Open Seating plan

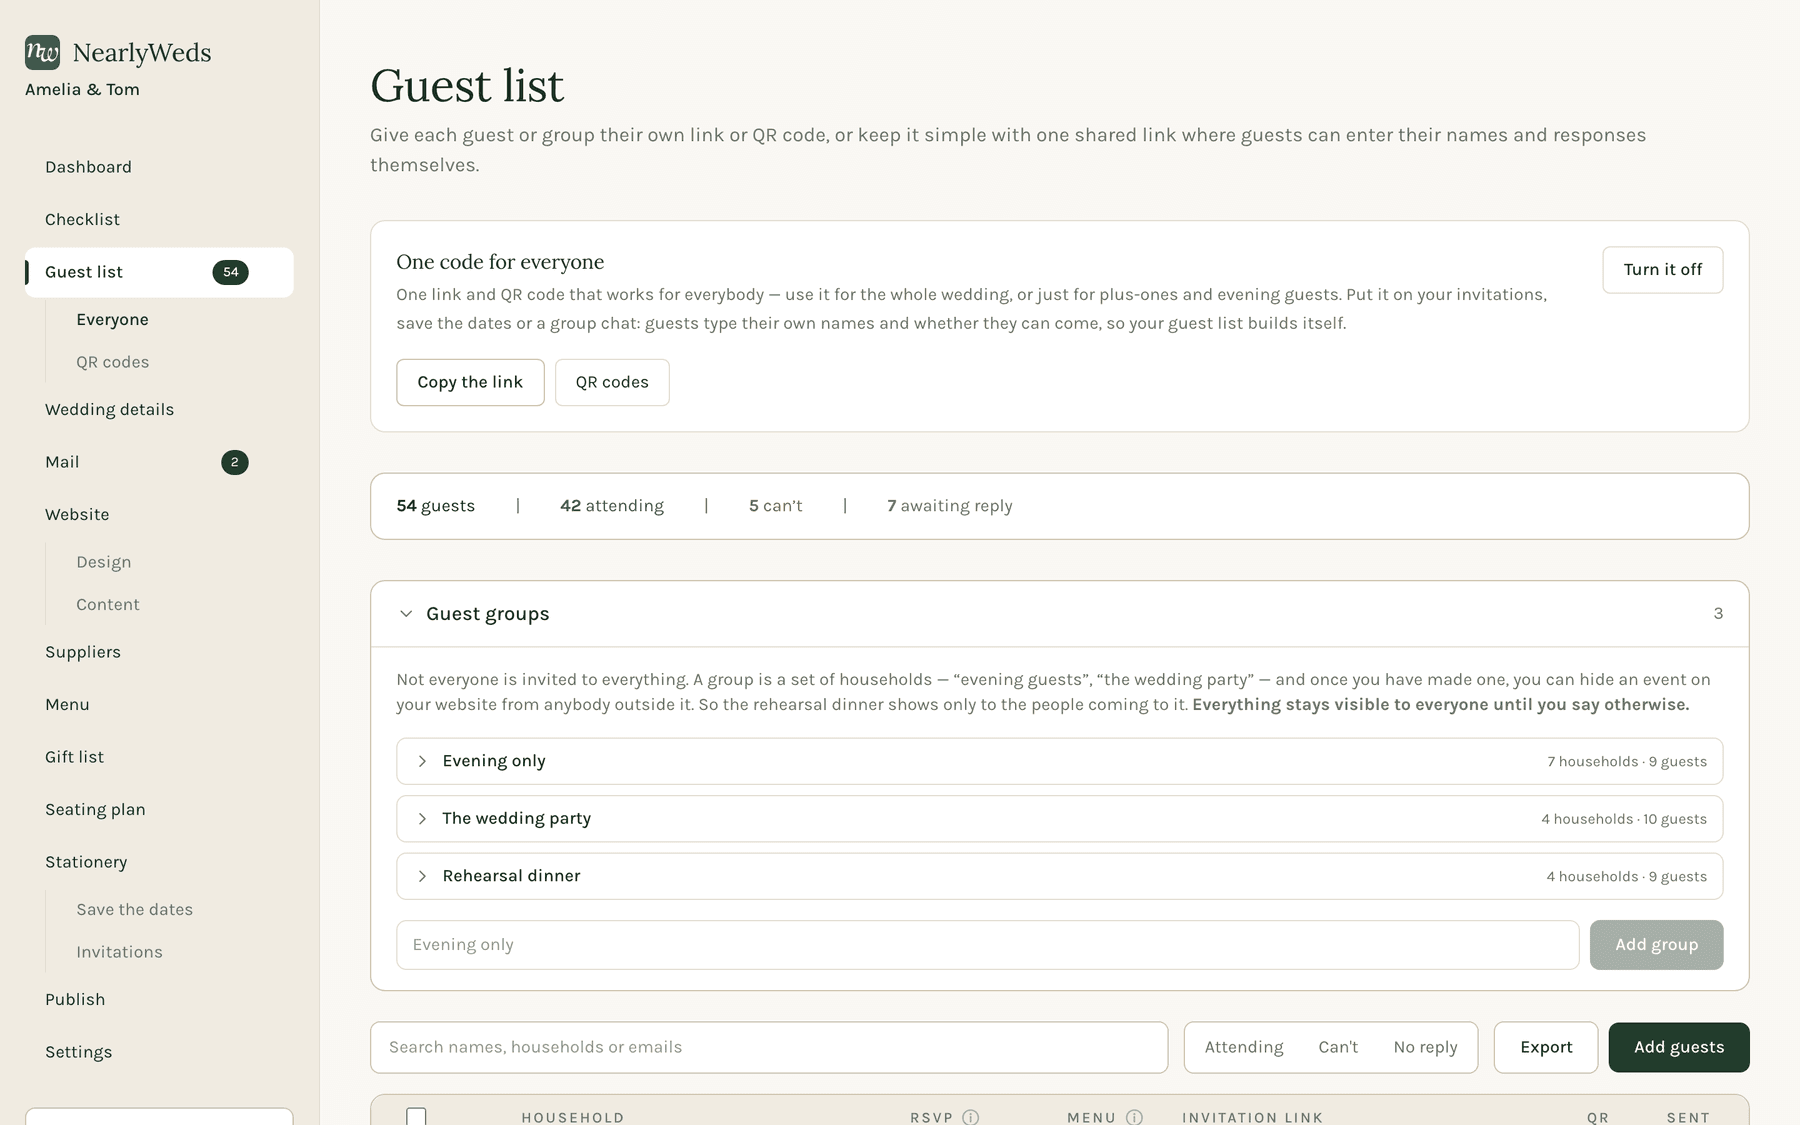pos(159,809)
